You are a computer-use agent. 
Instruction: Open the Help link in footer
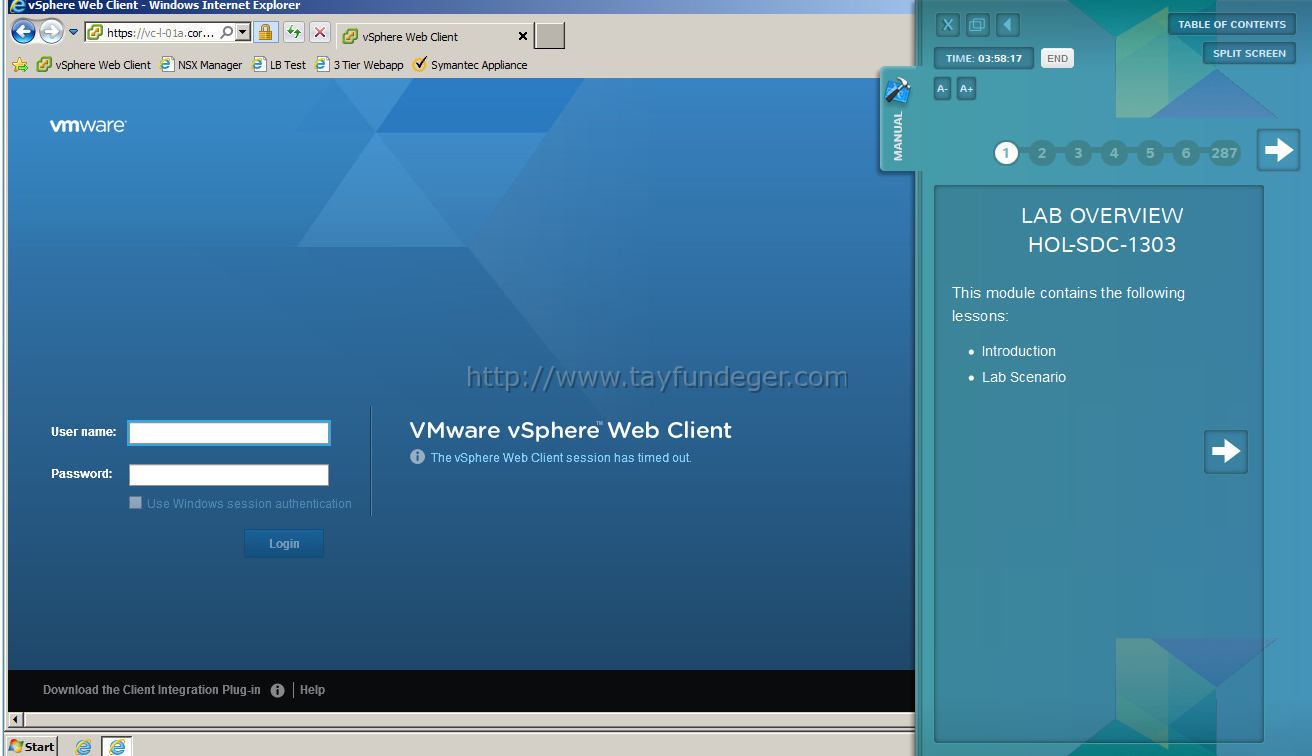pos(312,690)
